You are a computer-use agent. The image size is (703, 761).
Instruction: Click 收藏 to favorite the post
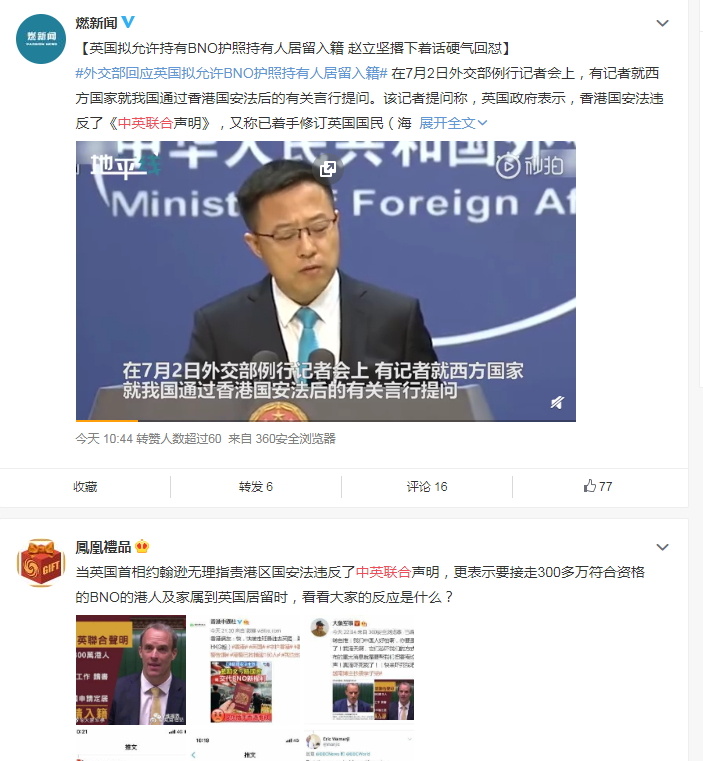point(85,486)
